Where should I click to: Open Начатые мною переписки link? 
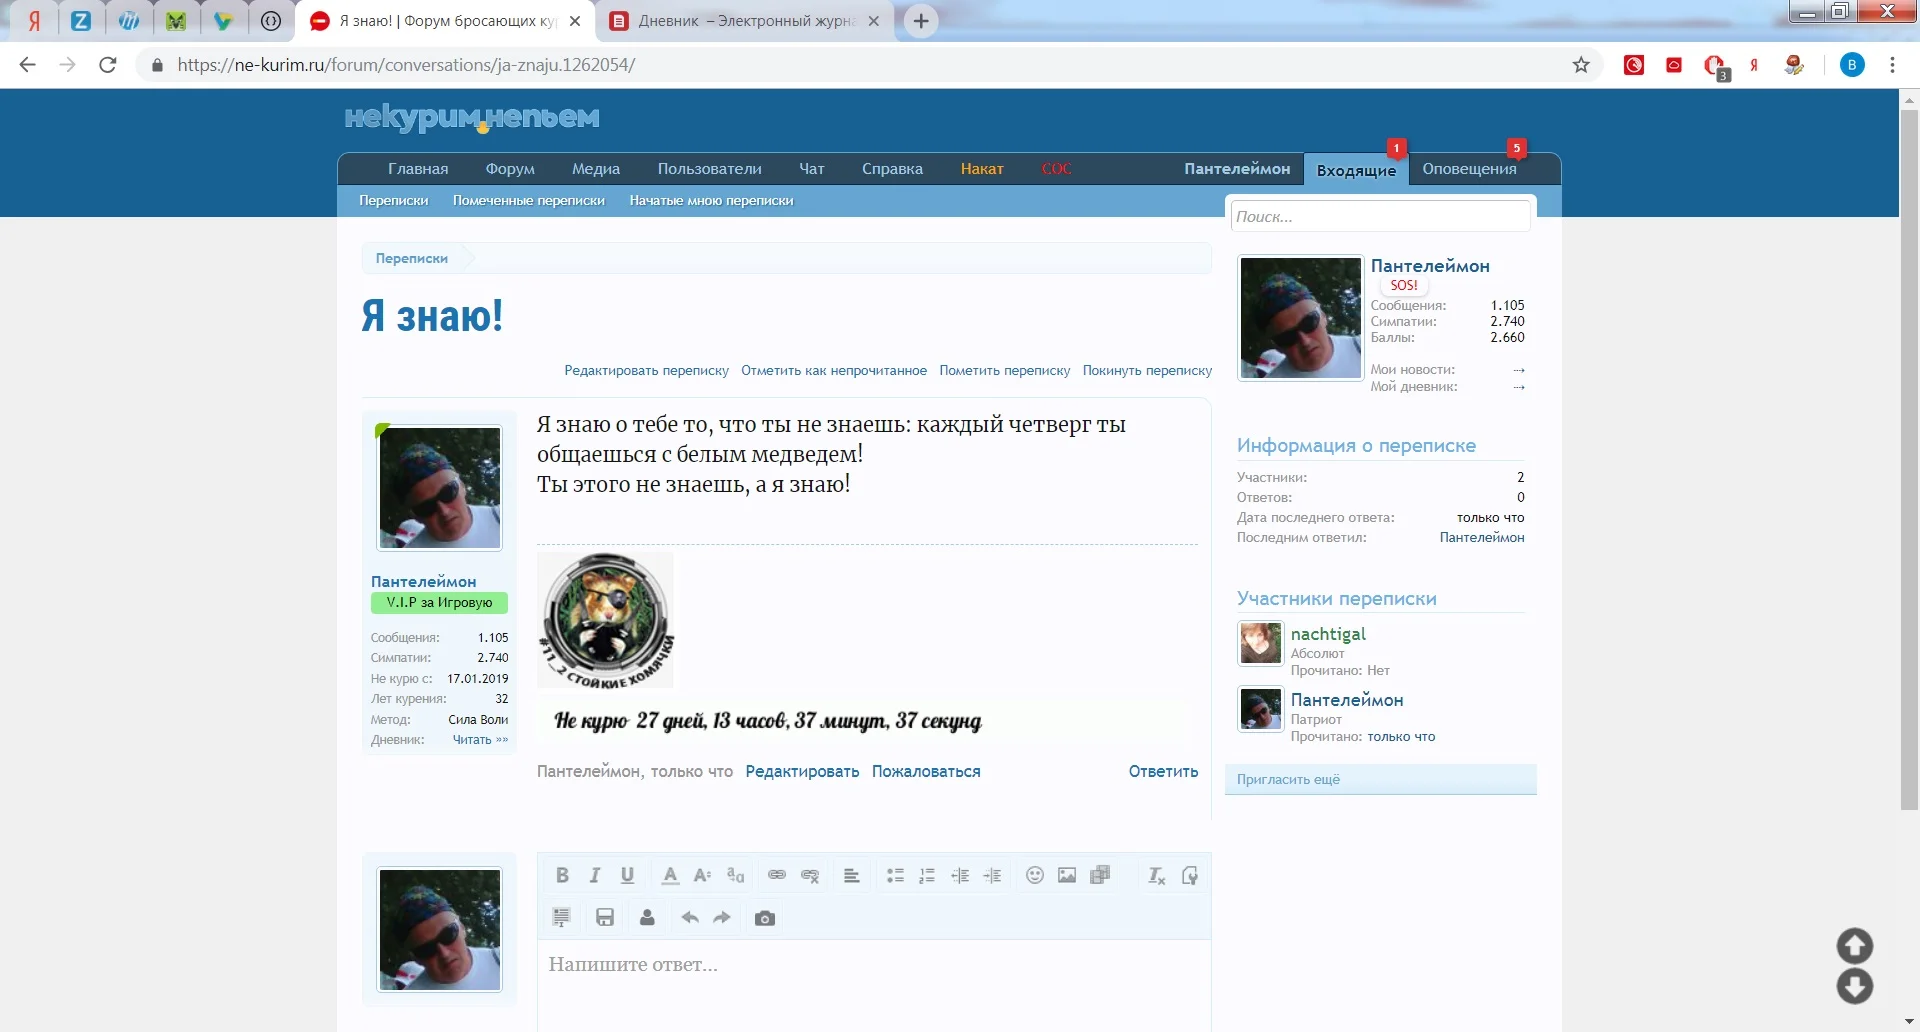711,201
